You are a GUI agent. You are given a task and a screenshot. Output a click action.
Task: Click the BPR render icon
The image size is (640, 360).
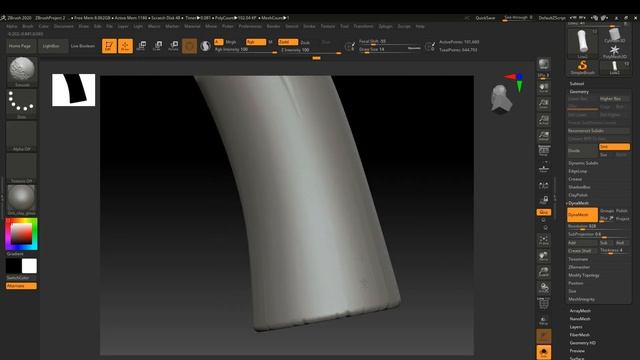point(544,64)
